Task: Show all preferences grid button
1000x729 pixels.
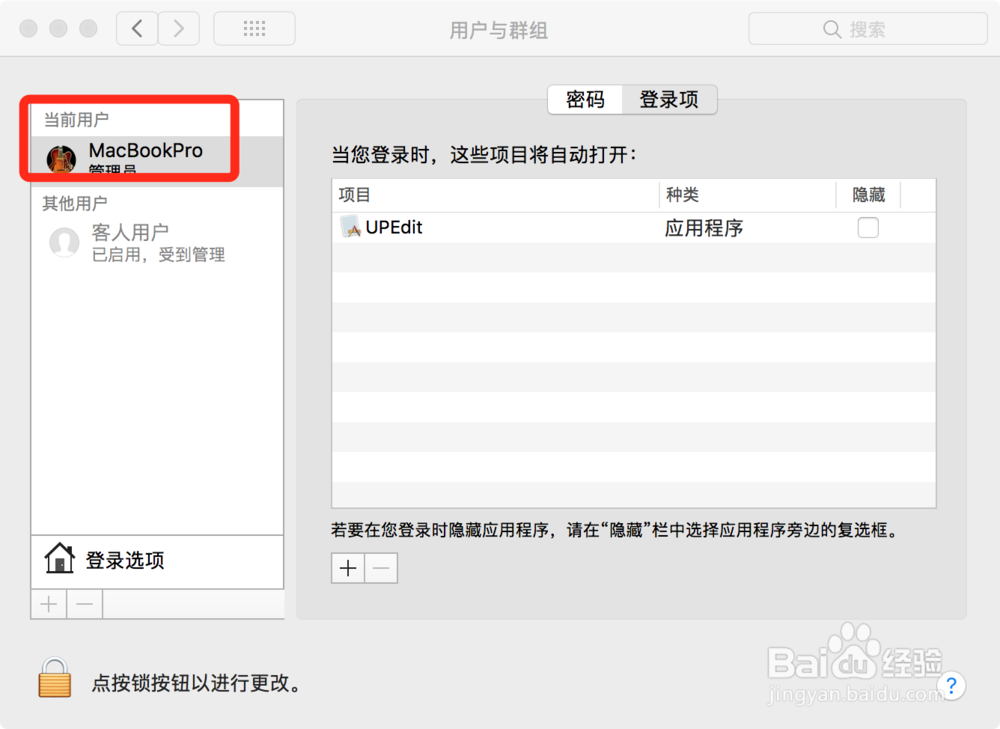Action: [254, 29]
